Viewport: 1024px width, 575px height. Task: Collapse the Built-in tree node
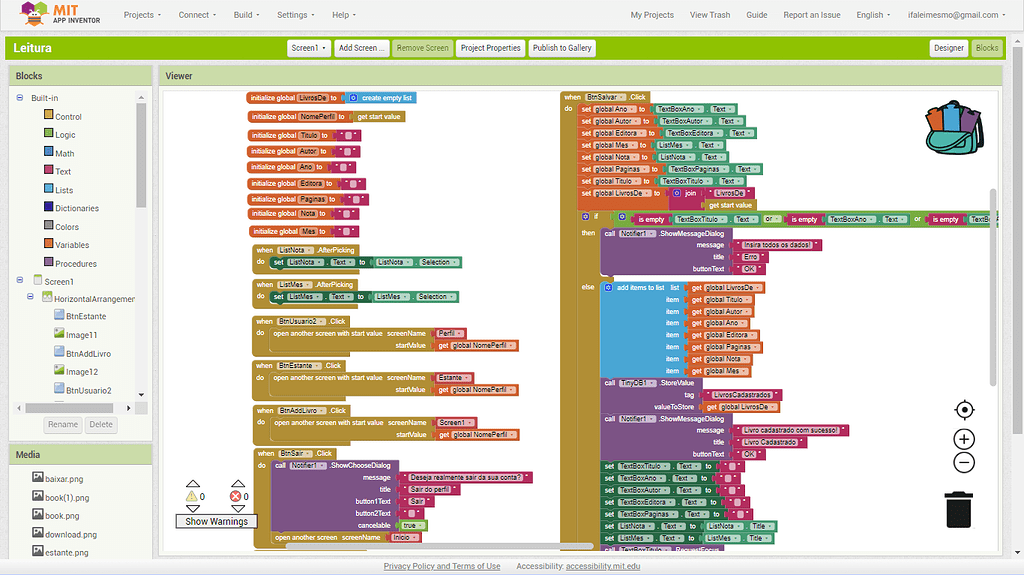click(x=20, y=98)
